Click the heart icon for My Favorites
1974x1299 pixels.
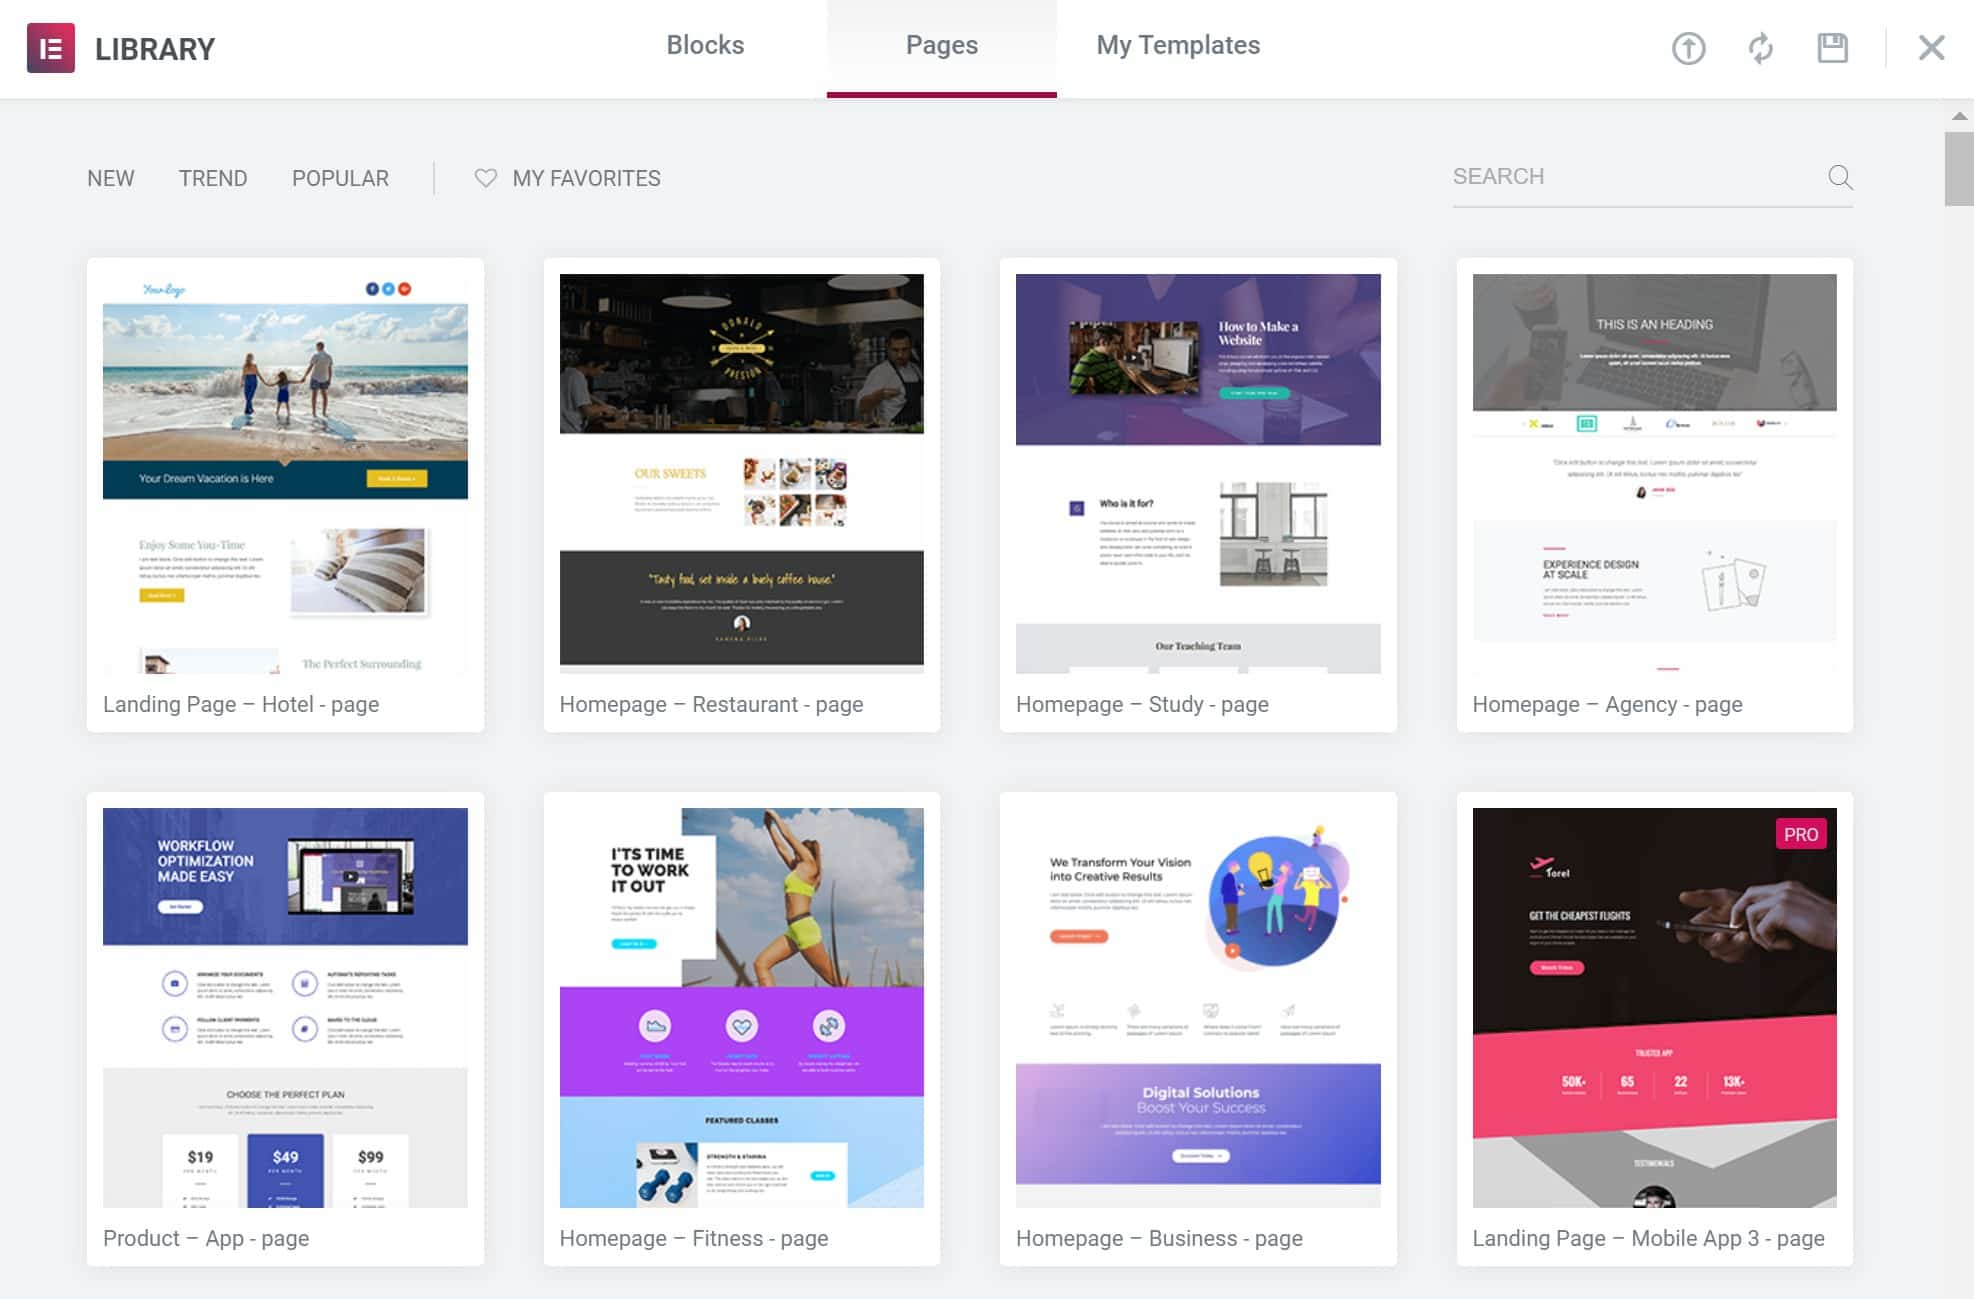[486, 178]
